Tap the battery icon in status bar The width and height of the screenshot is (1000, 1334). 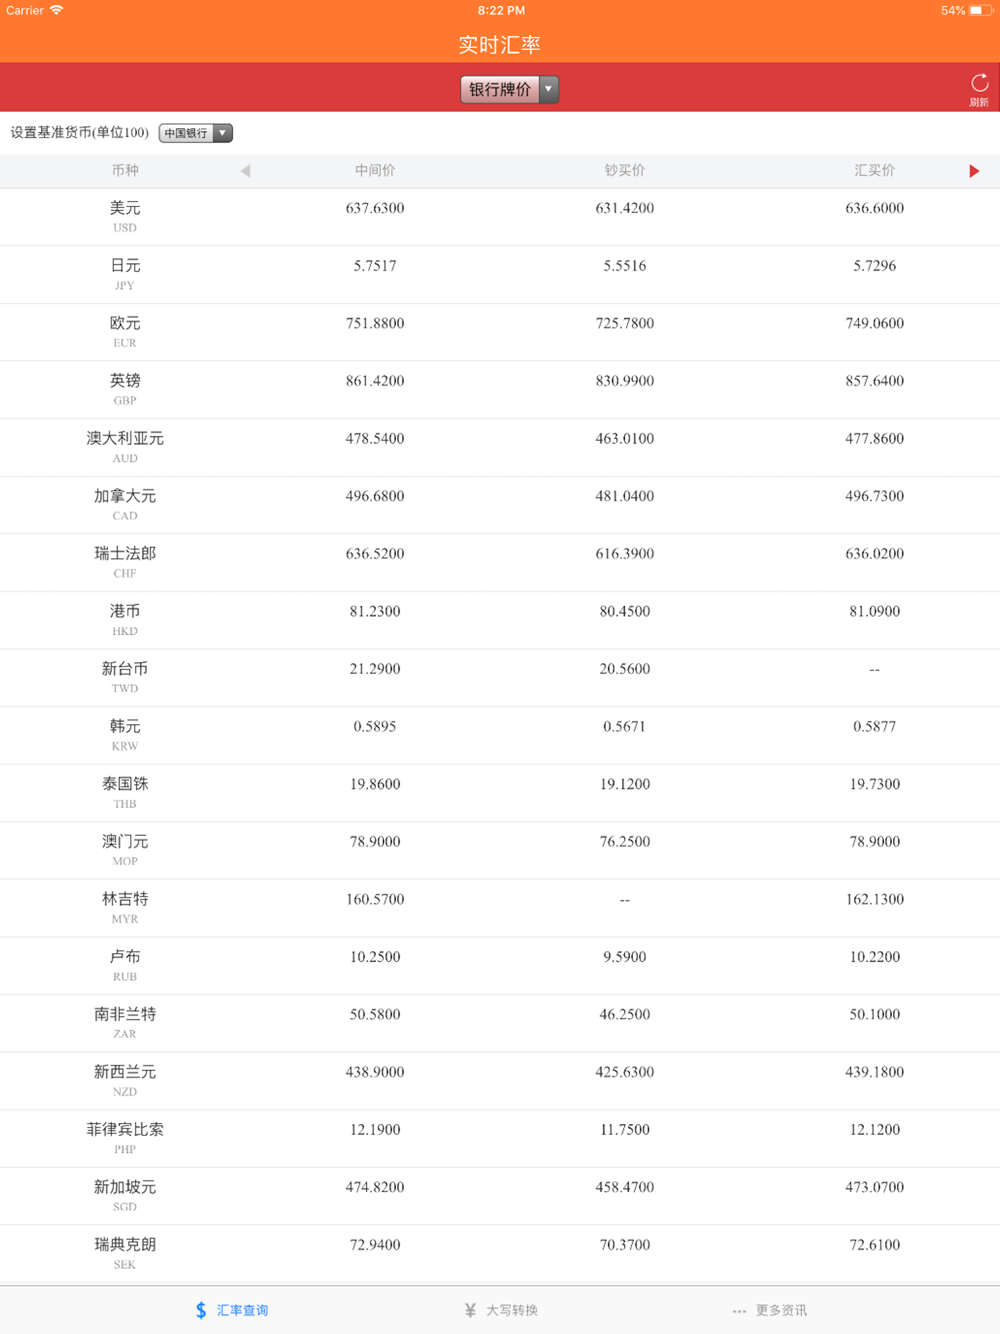point(980,11)
